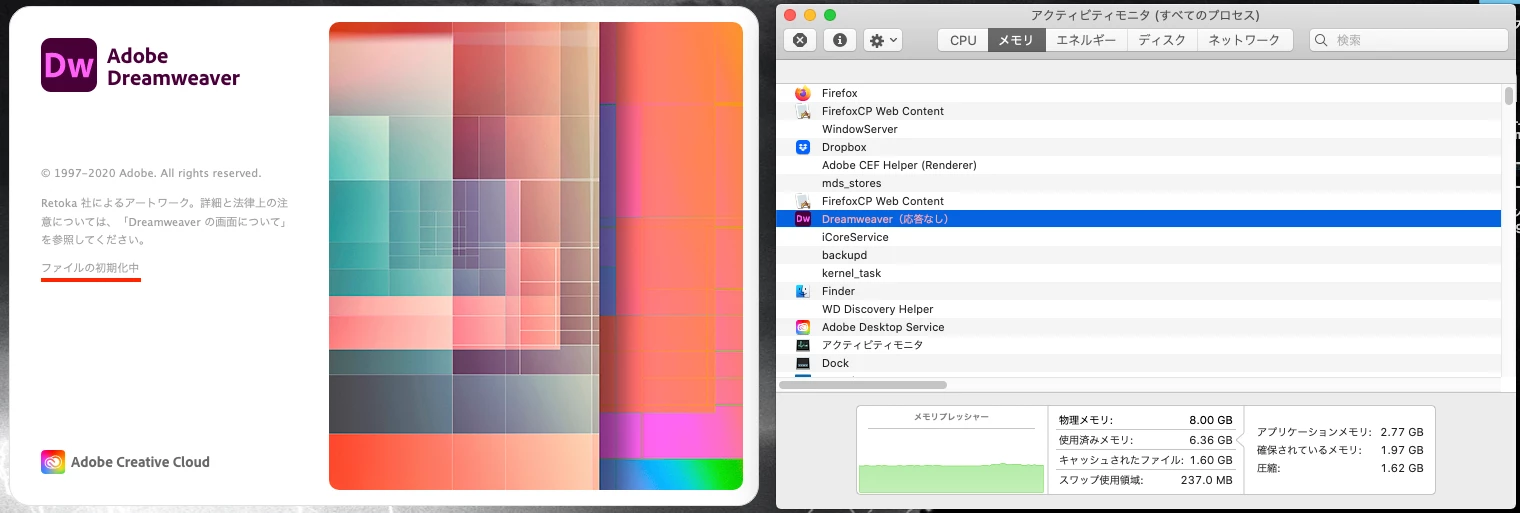
Task: Select the mds_stores process row
Action: (1139, 183)
